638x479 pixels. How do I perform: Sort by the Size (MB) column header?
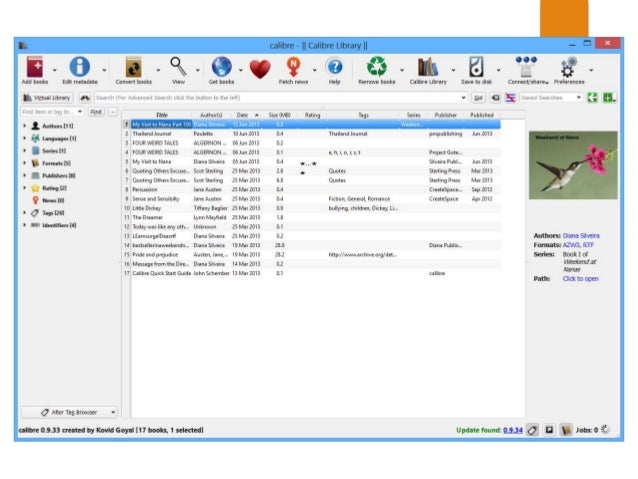tap(280, 115)
